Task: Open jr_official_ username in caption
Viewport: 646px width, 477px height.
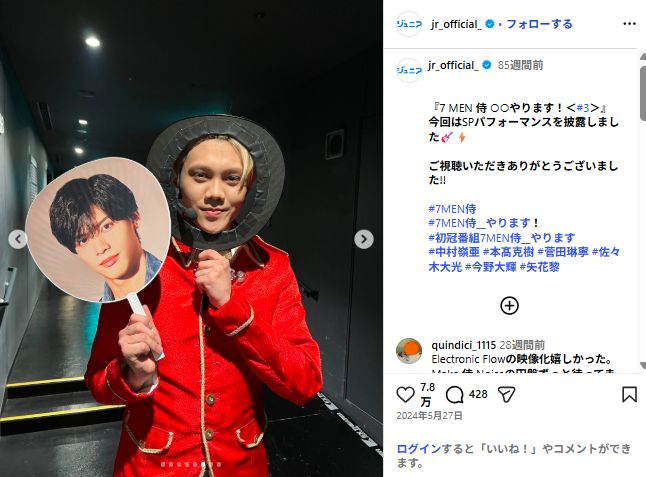Action: point(453,65)
